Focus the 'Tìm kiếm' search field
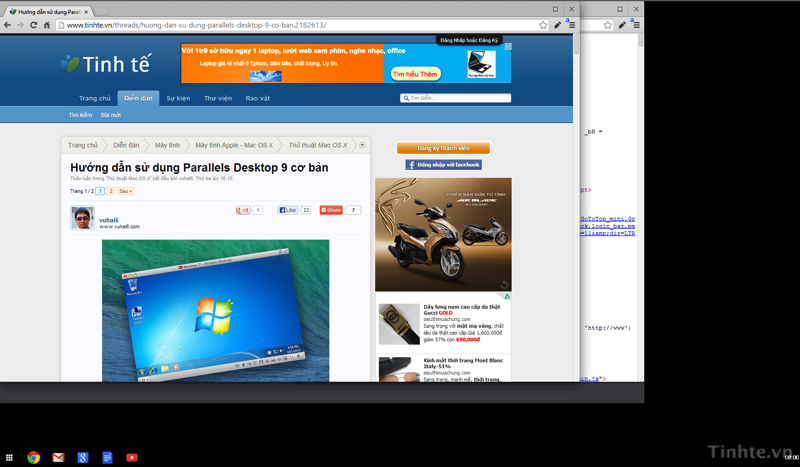800x467 pixels. tap(460, 98)
